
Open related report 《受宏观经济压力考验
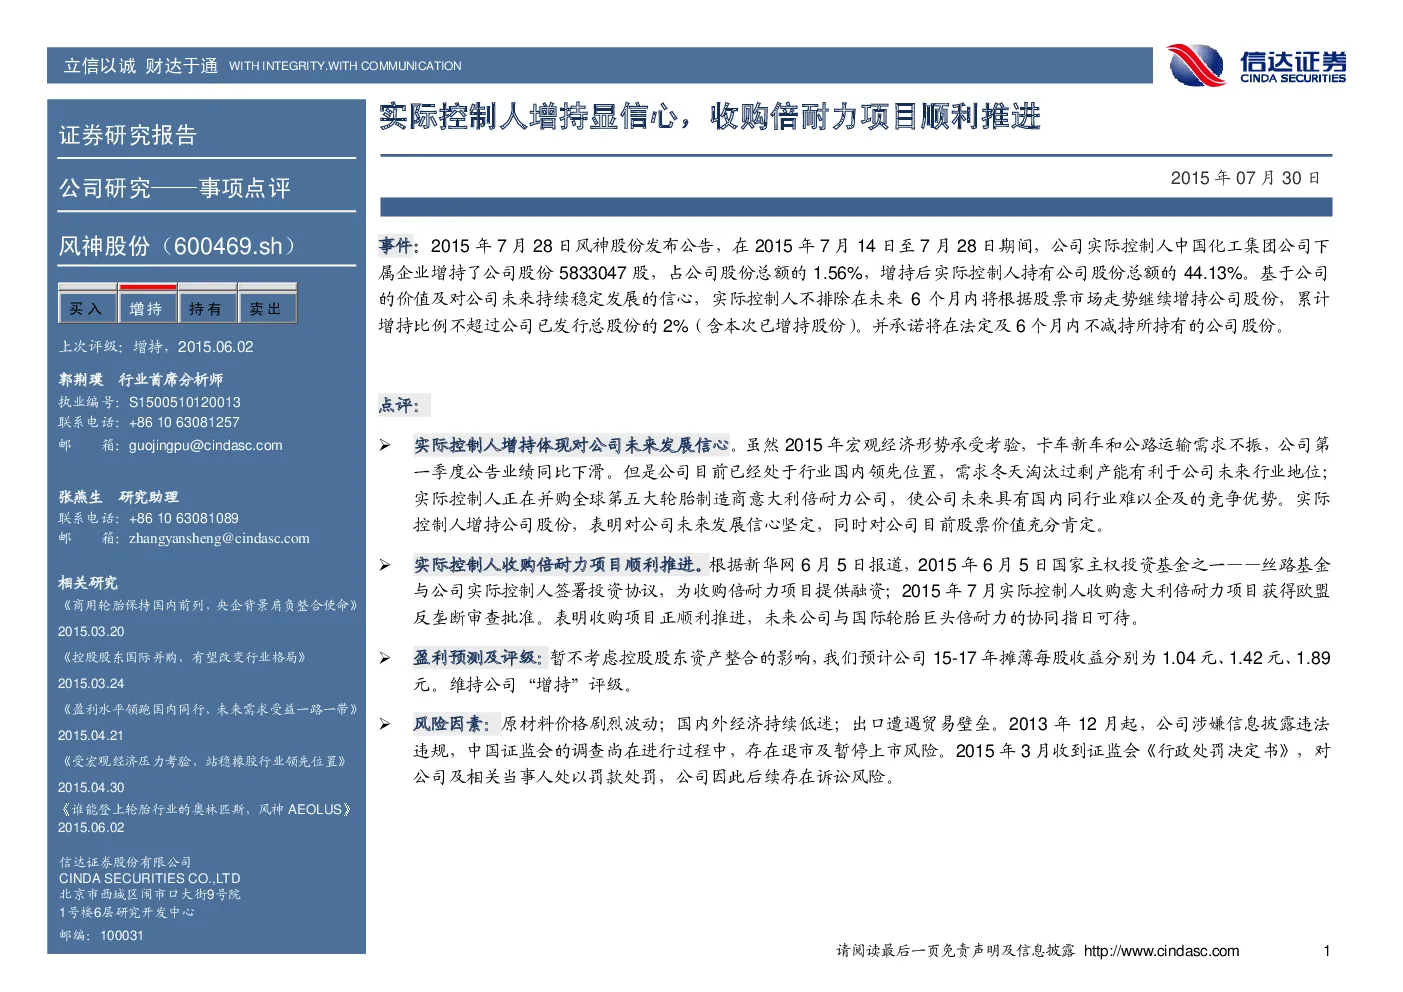203,761
